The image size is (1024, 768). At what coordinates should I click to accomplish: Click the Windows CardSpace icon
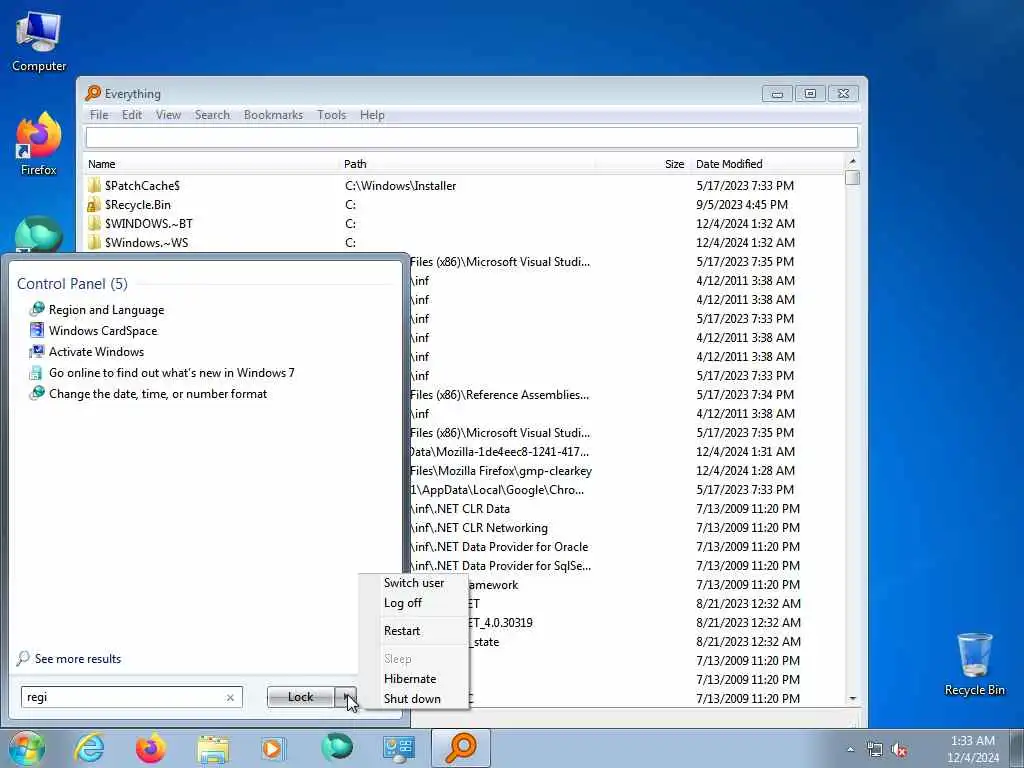(37, 330)
